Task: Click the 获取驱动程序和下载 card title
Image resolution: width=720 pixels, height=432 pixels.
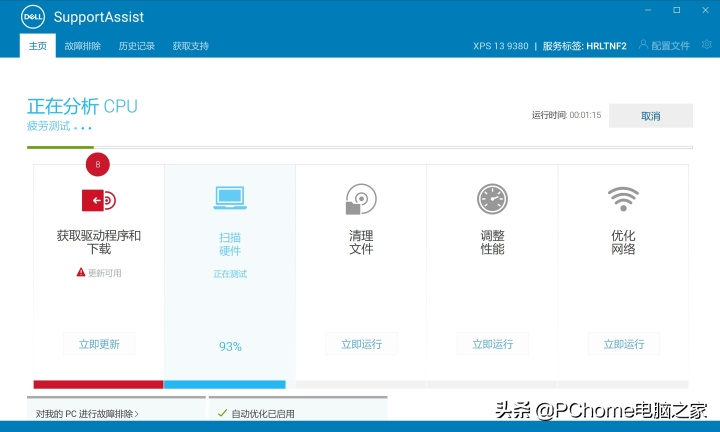Action: pos(99,242)
